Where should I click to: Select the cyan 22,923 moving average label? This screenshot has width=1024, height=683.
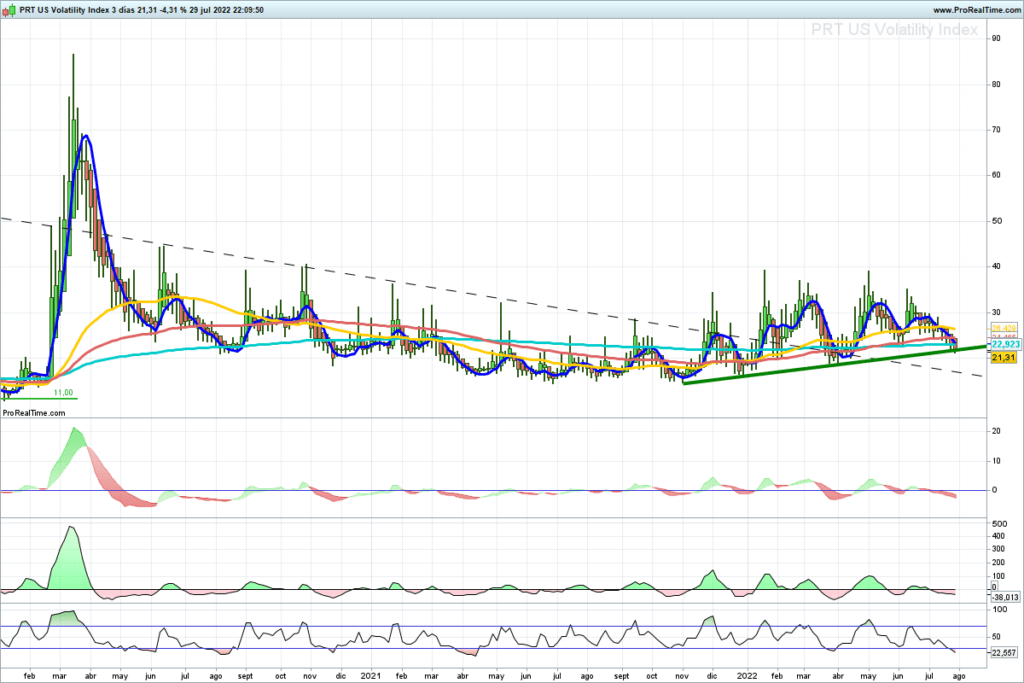pyautogui.click(x=1006, y=344)
